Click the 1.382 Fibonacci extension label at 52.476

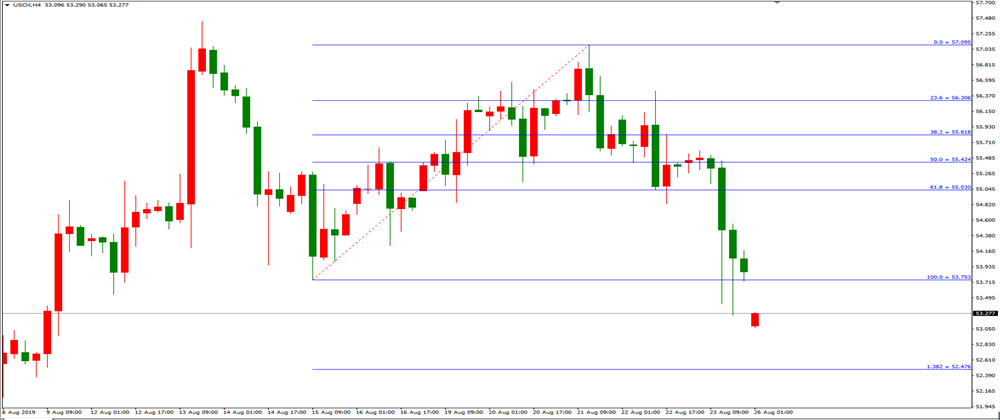949,366
